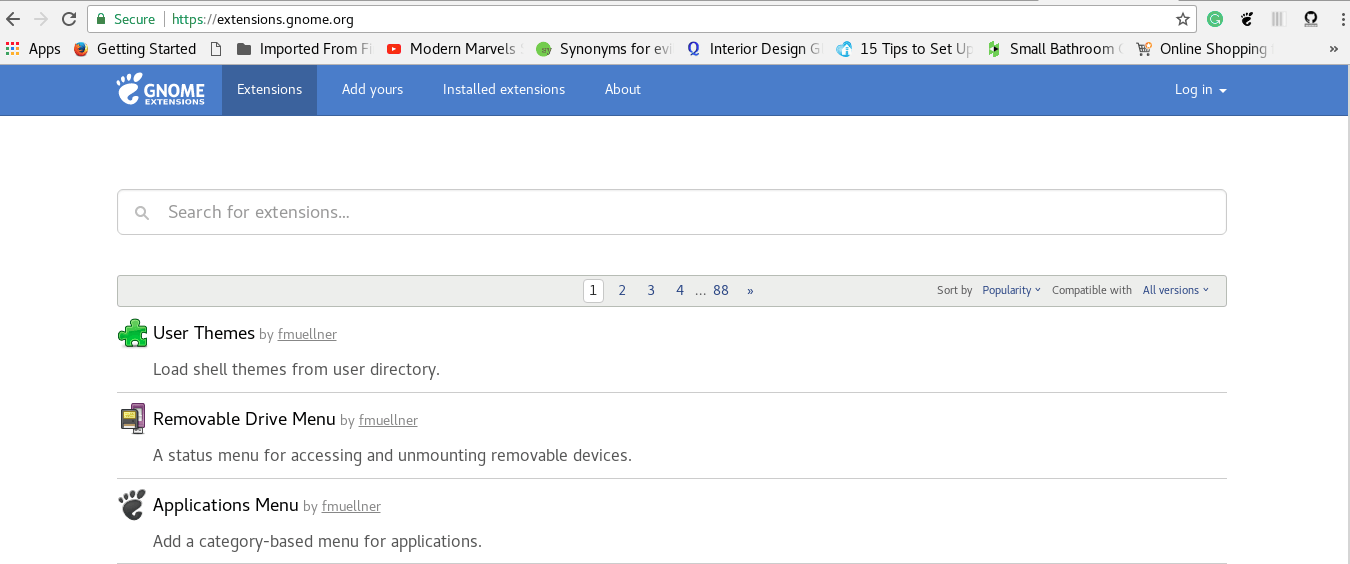Bookmark this page with the star icon

click(1183, 19)
